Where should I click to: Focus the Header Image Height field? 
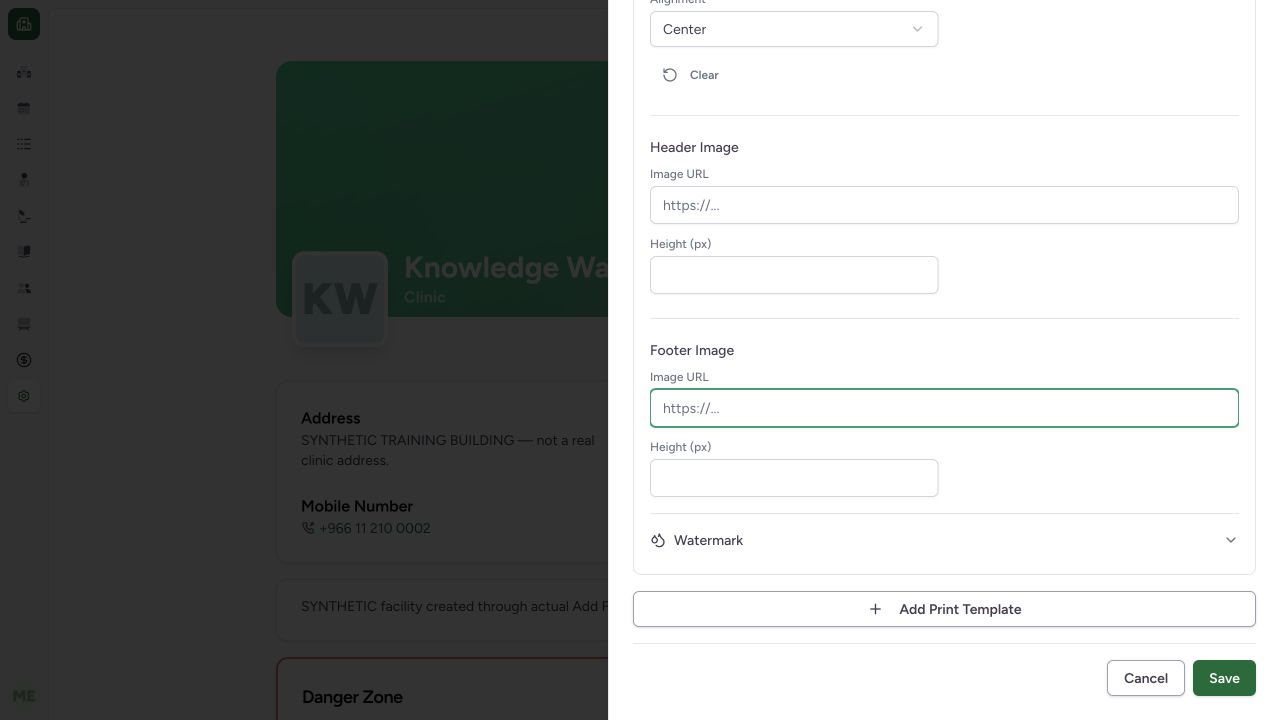coord(794,275)
